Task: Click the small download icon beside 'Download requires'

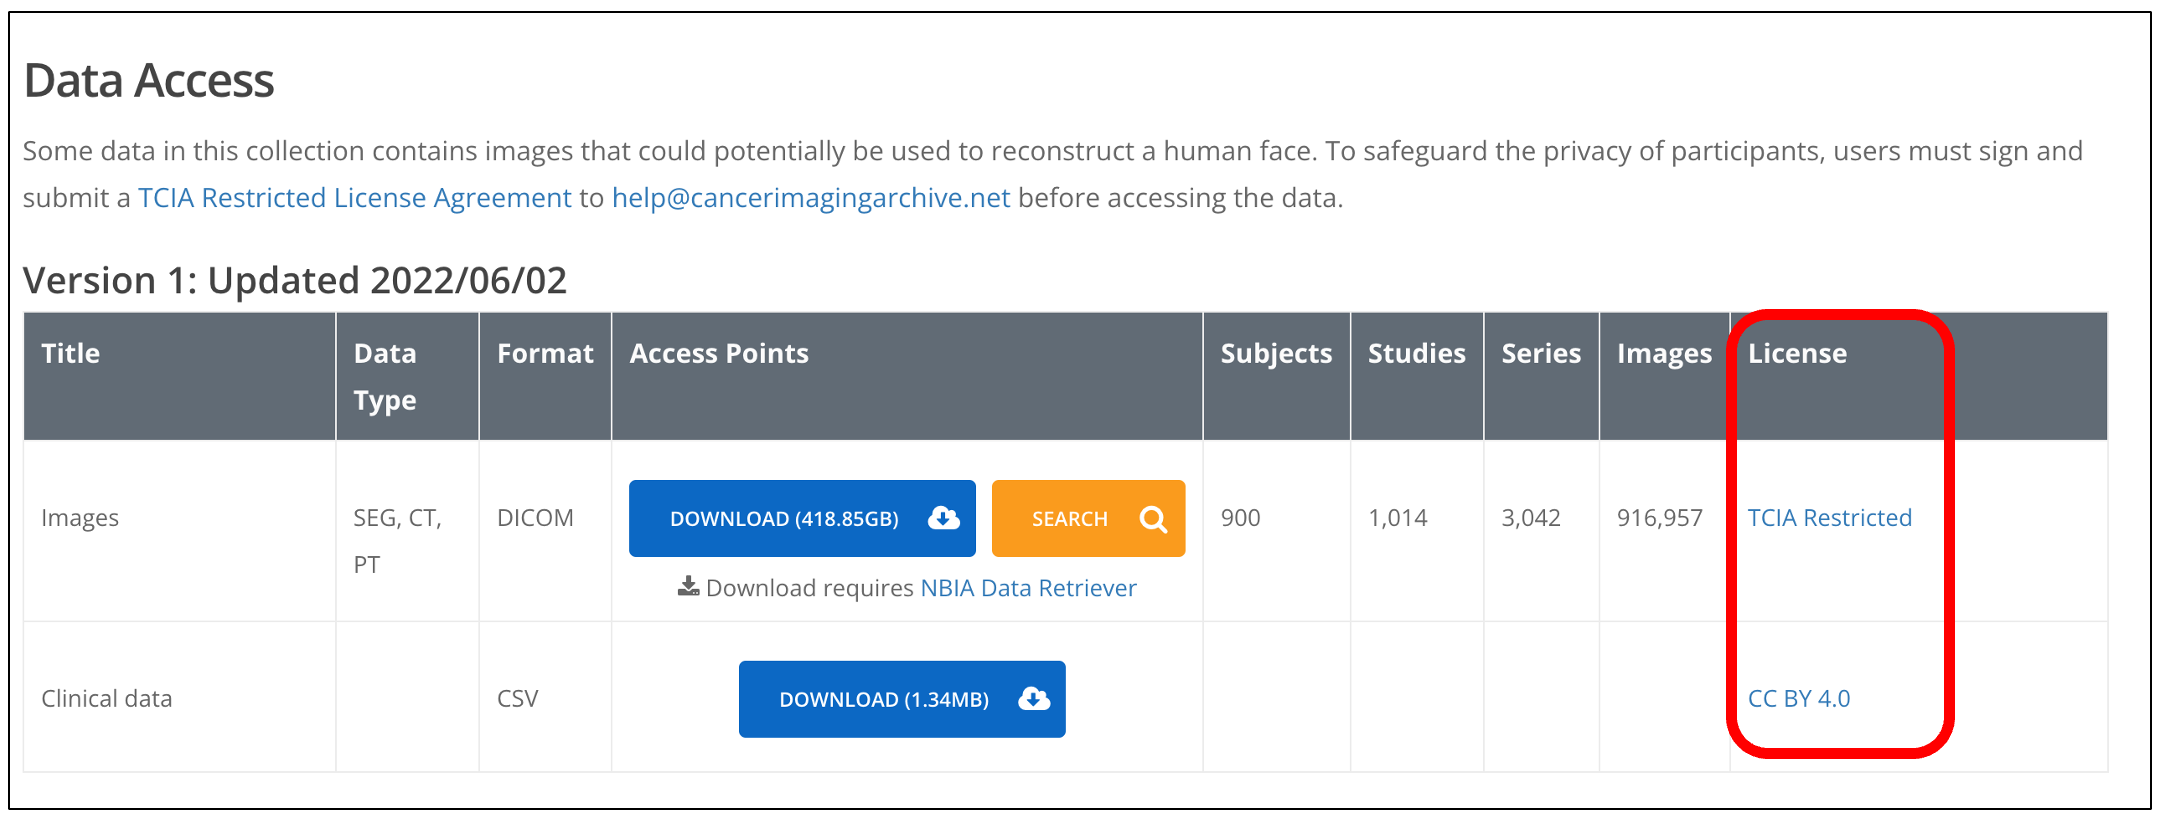Action: point(688,587)
